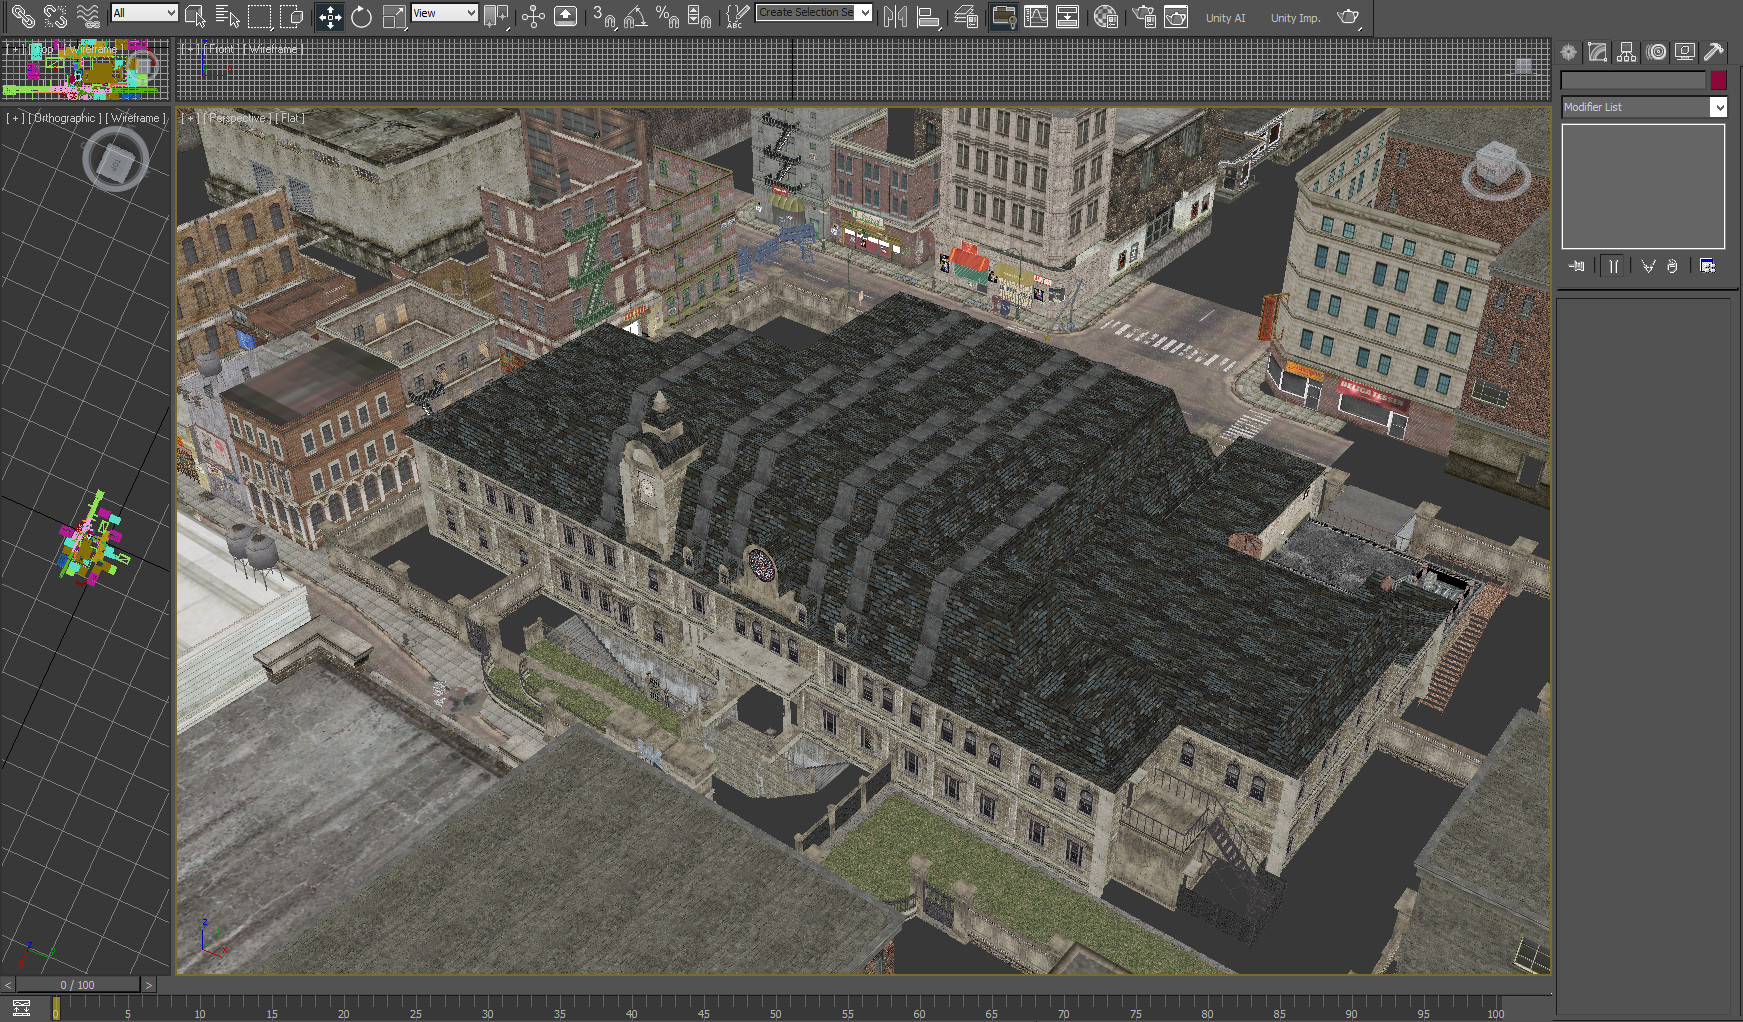
Task: Toggle the Pin Stack button
Action: click(1577, 266)
